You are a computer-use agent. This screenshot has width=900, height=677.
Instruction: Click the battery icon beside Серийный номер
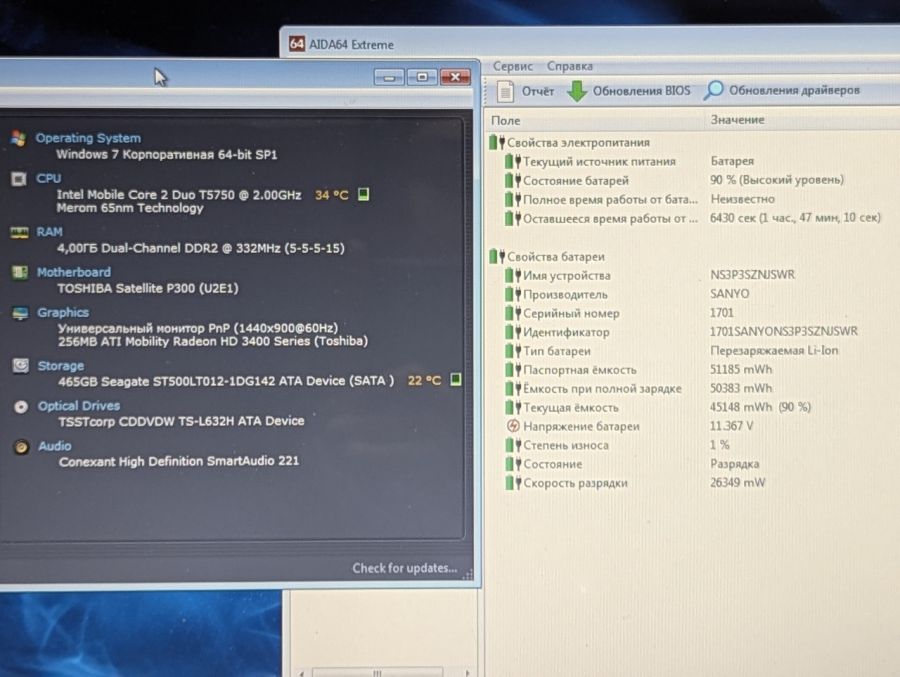513,314
